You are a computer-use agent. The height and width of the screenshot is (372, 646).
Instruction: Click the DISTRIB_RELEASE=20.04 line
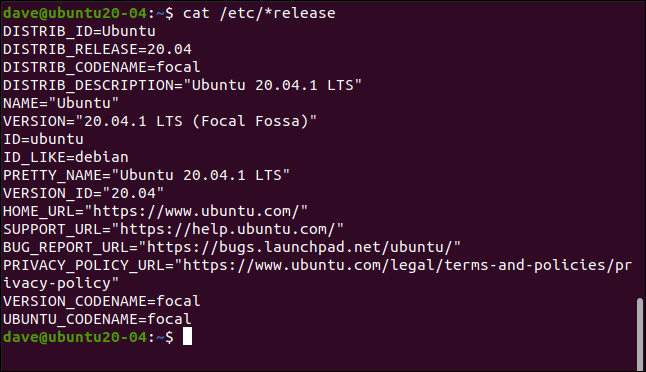pos(97,49)
